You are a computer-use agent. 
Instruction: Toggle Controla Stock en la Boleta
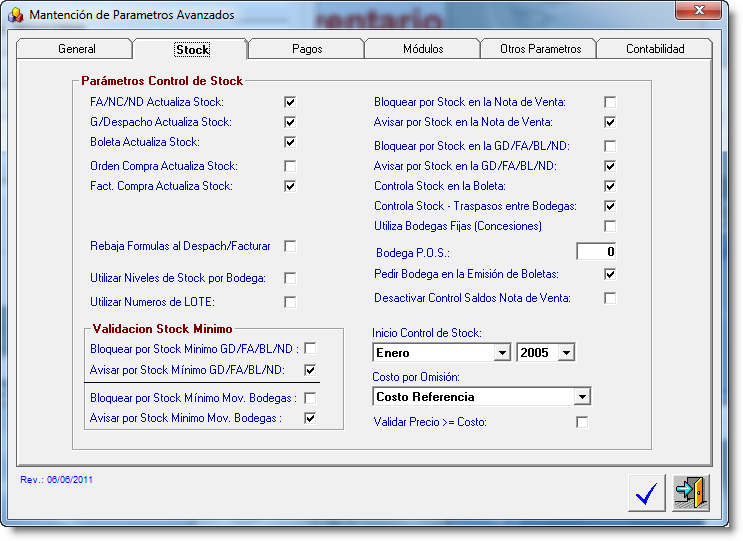pos(610,186)
